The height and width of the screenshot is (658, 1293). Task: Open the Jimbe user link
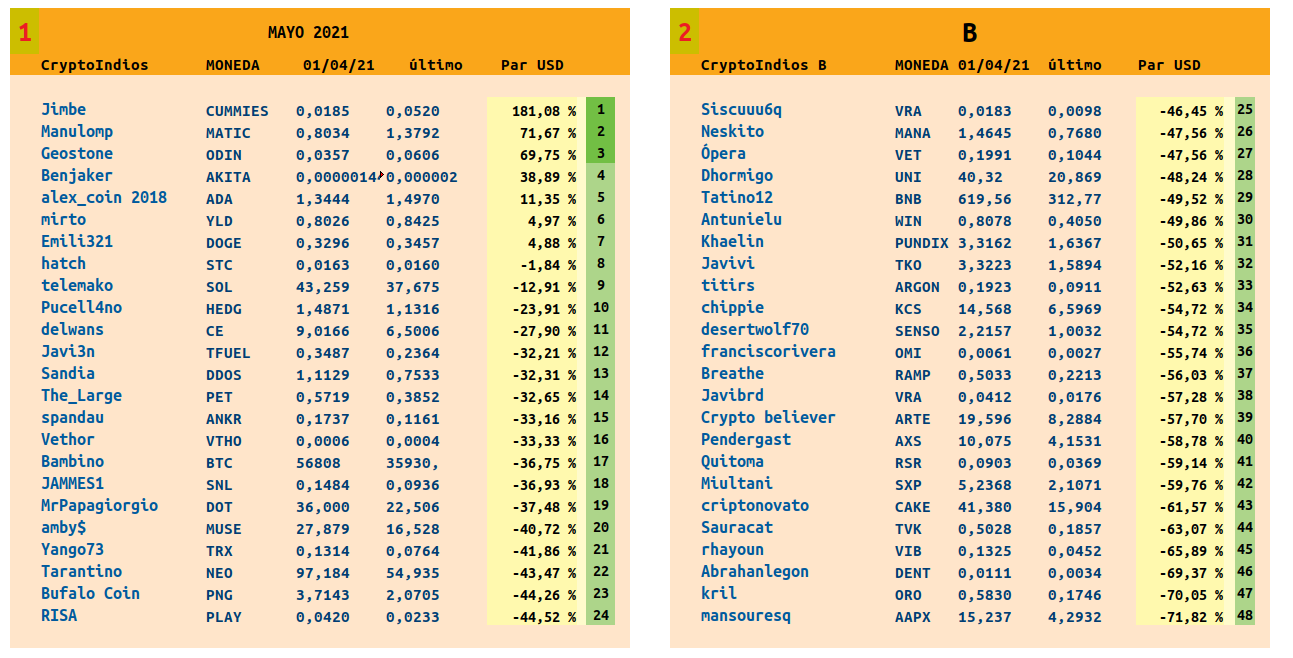(x=63, y=110)
